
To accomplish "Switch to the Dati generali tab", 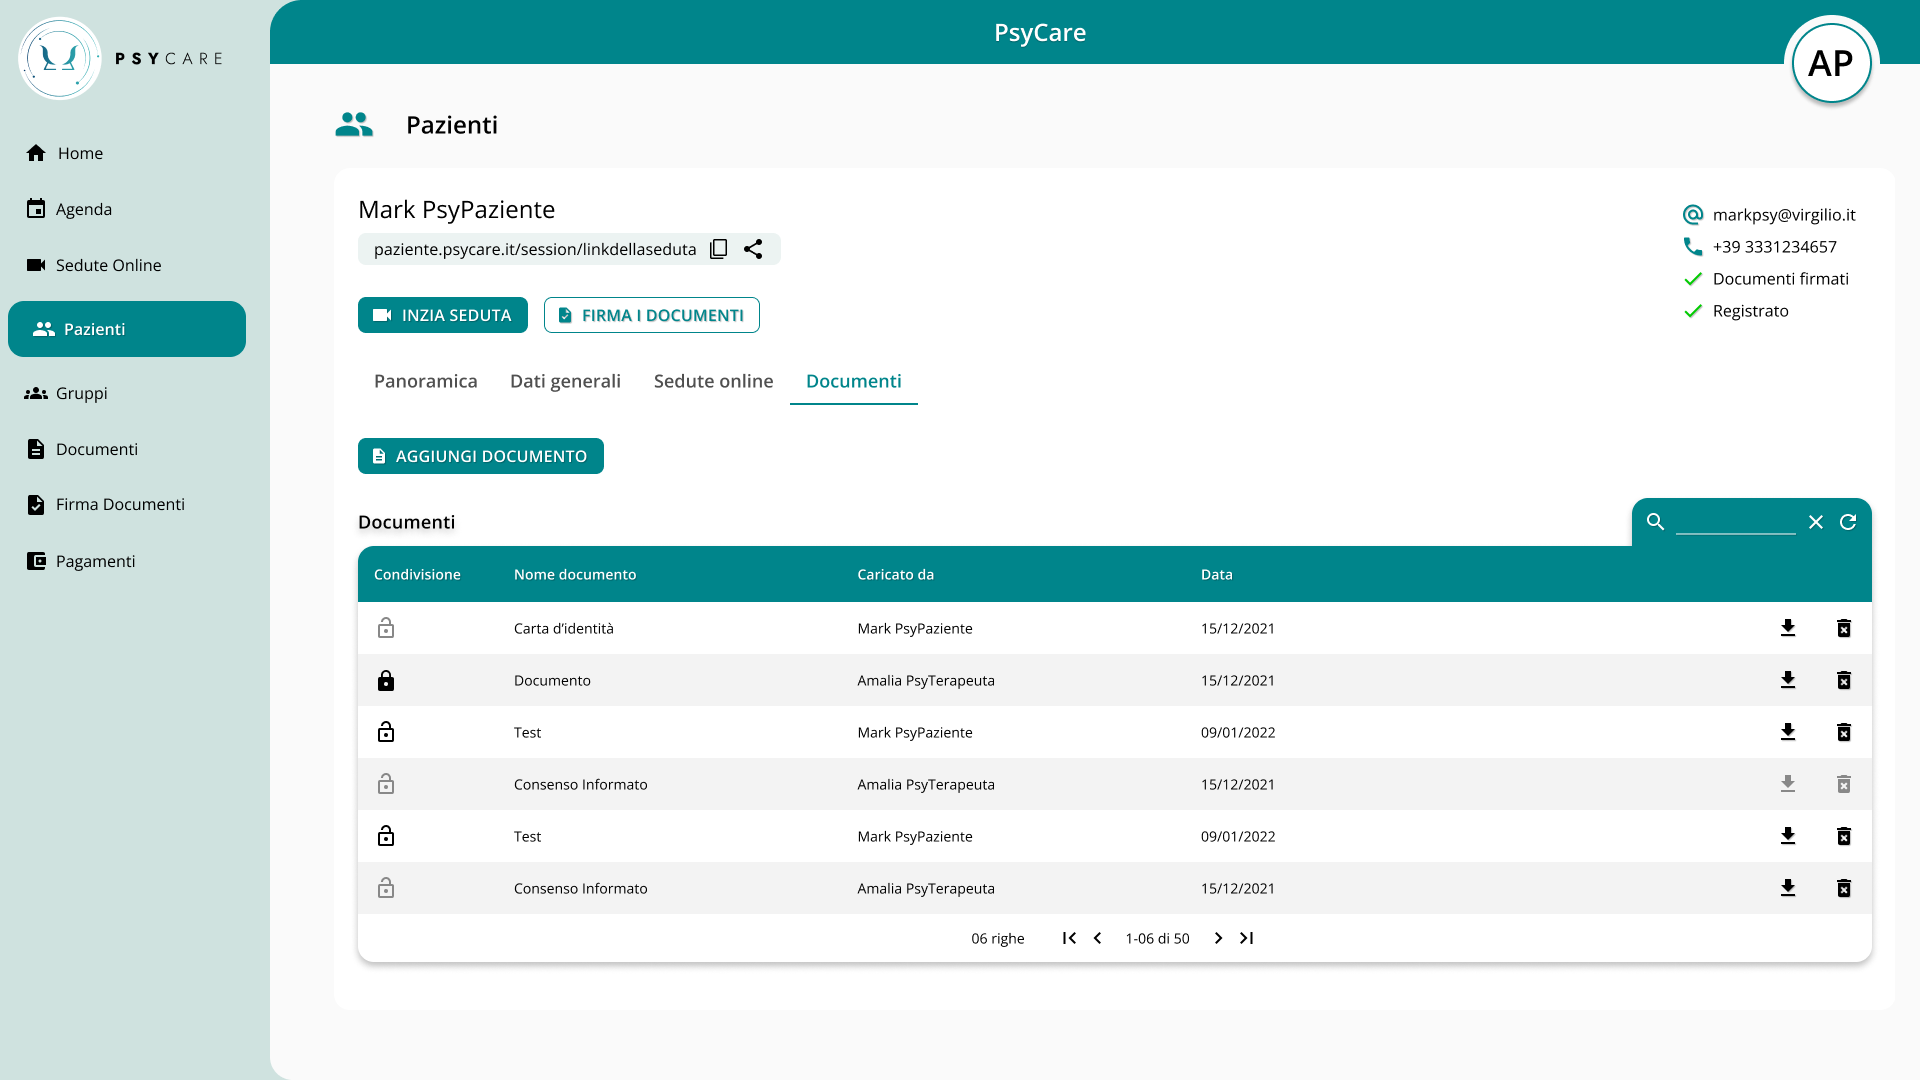I will (565, 381).
